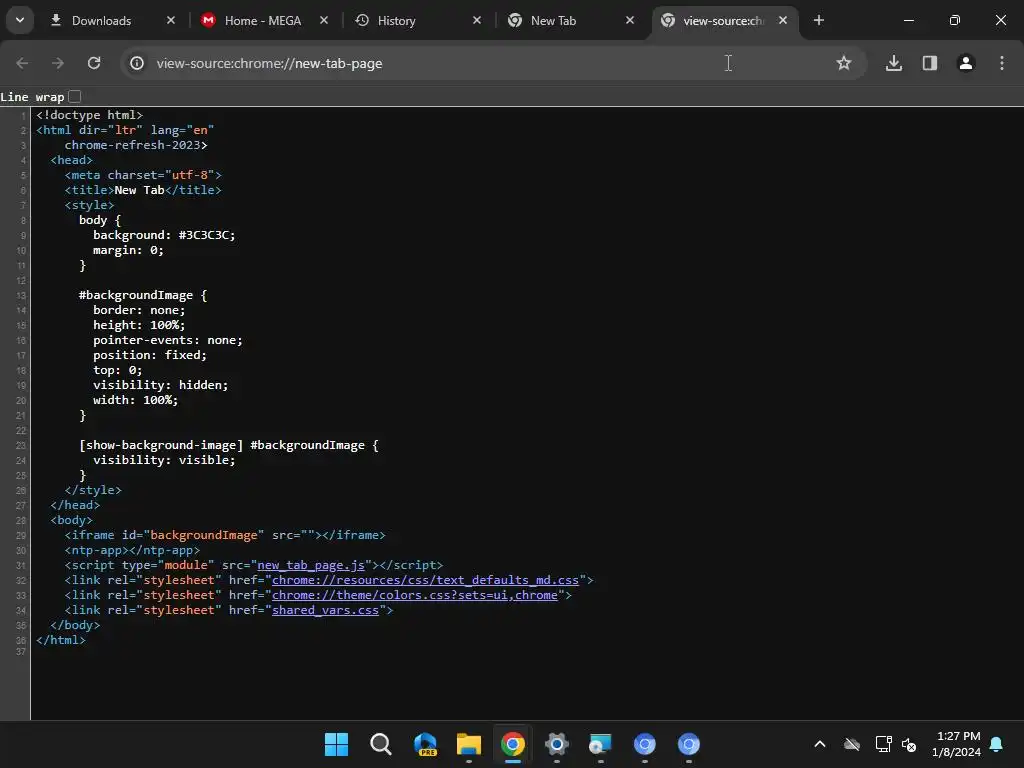
Task: Bookmark this page with the star icon
Action: [x=844, y=63]
